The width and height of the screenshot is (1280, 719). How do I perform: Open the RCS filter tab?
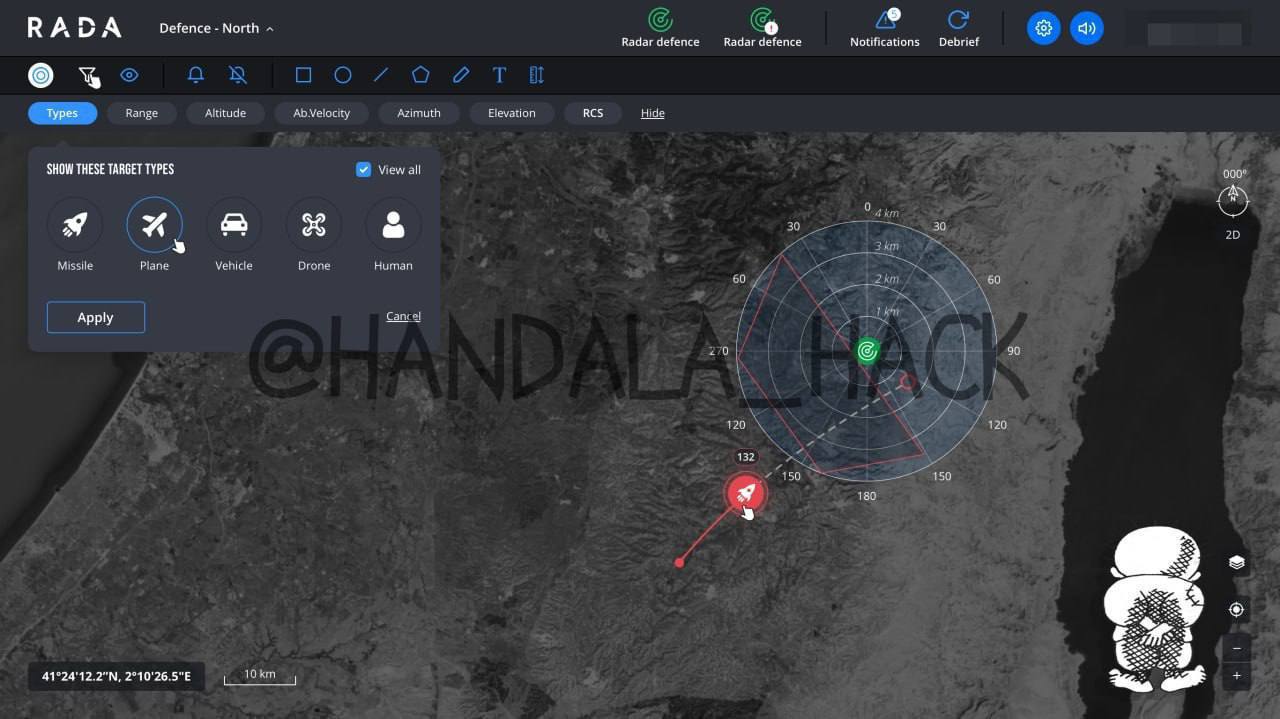593,113
